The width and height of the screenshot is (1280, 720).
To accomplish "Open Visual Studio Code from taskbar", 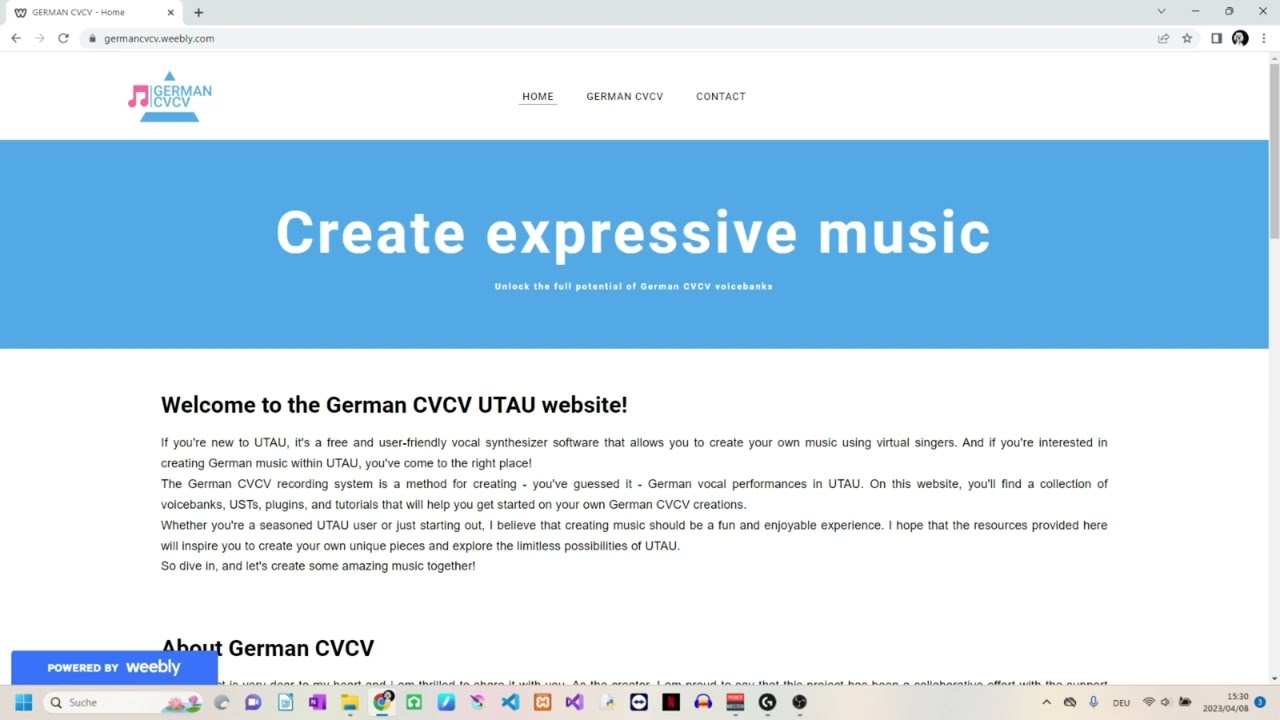I will tap(510, 702).
